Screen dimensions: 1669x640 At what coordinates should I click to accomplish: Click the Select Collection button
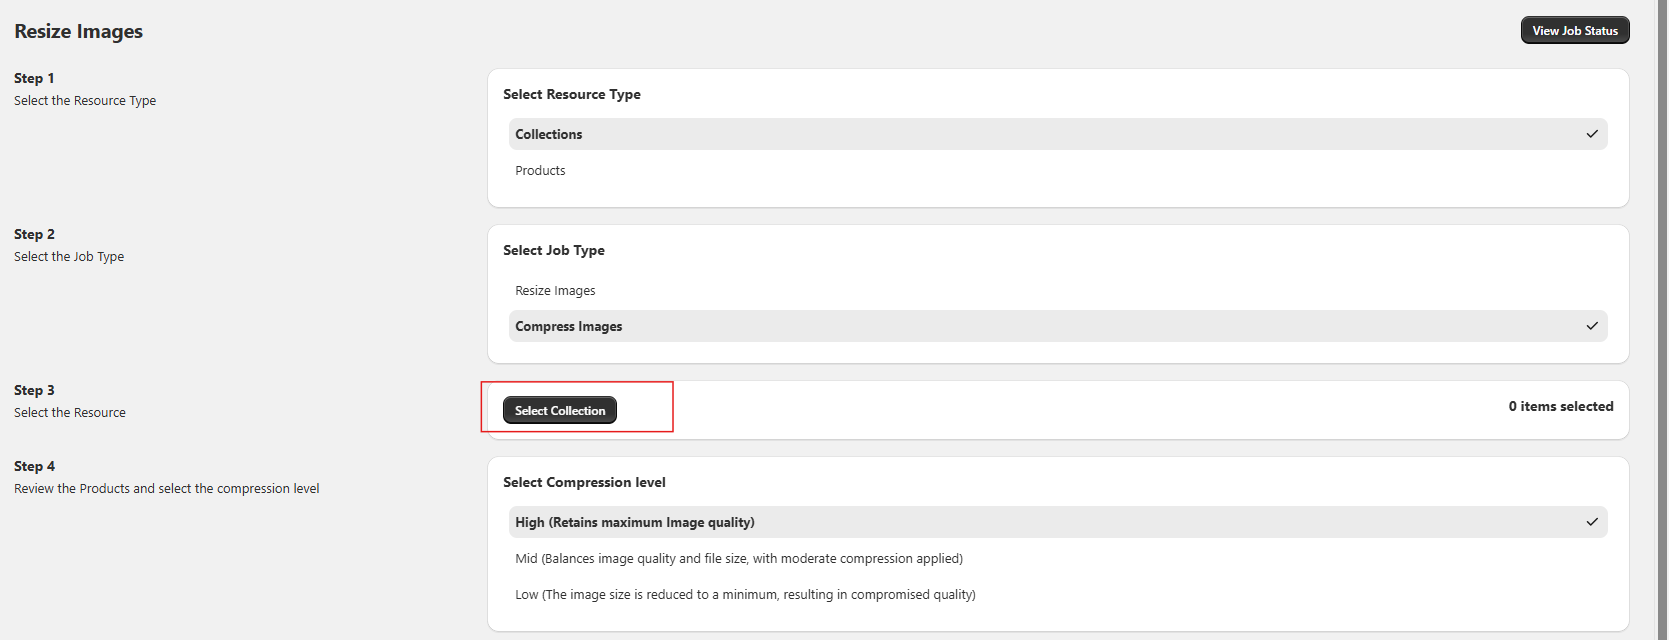(x=560, y=410)
